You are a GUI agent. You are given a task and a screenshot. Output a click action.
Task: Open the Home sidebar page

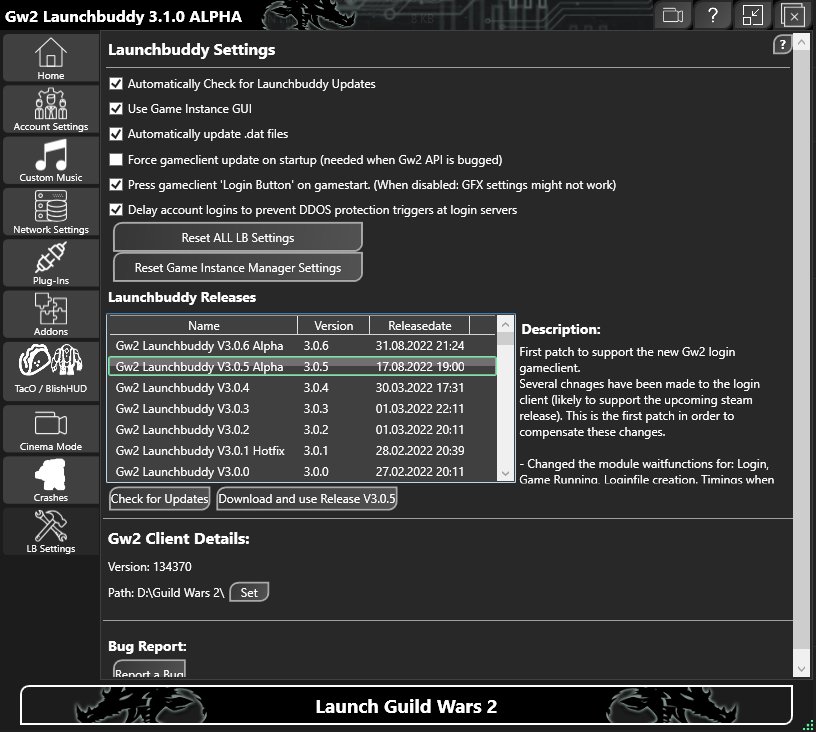pyautogui.click(x=51, y=58)
